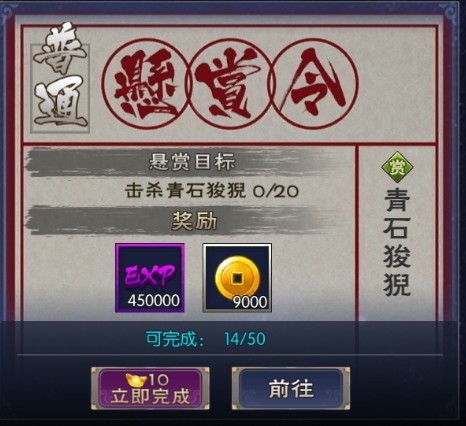The width and height of the screenshot is (466, 426).
Task: Click the red 令 seal circle
Action: [x=315, y=84]
